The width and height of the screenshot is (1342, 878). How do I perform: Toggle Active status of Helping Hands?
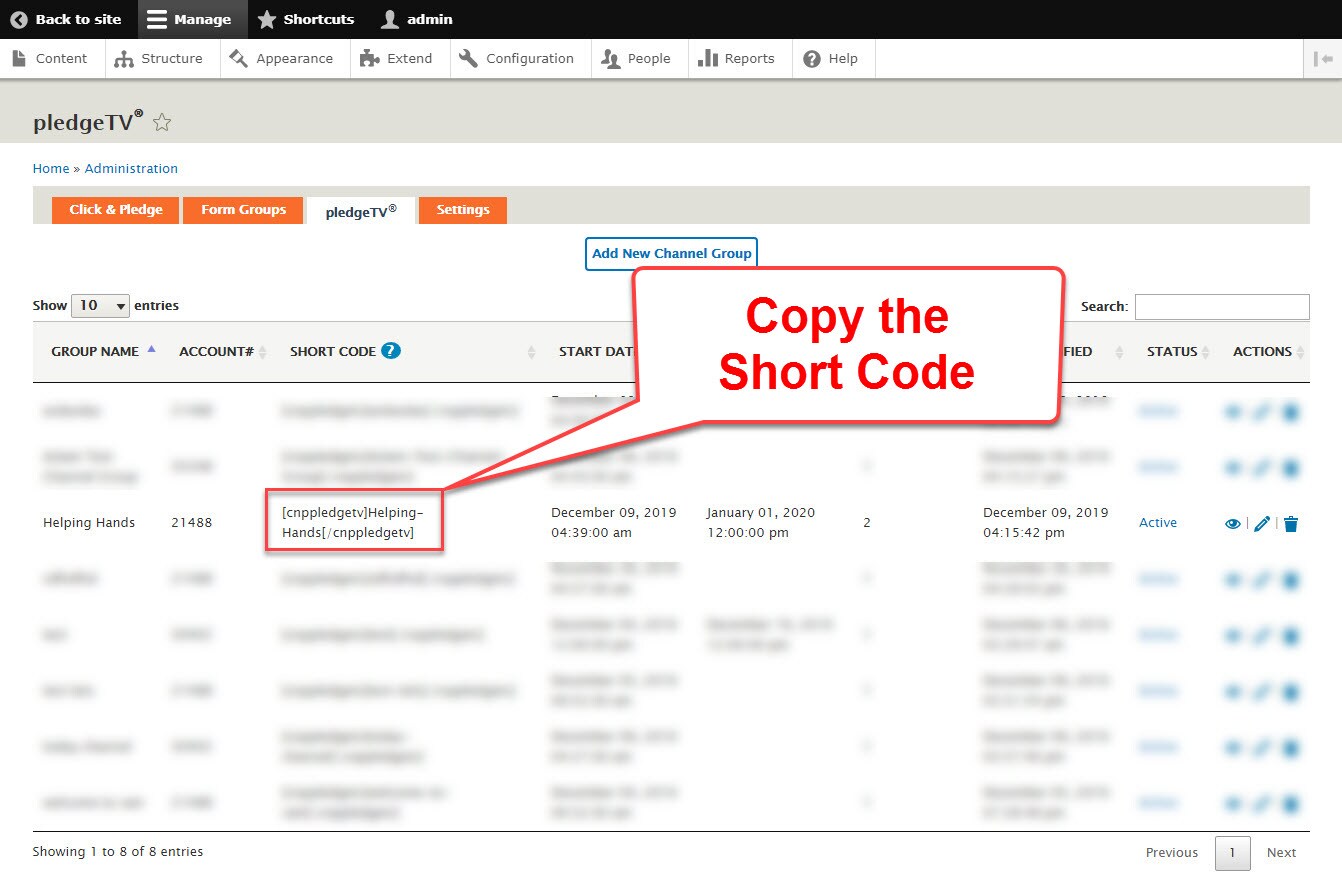pos(1158,522)
